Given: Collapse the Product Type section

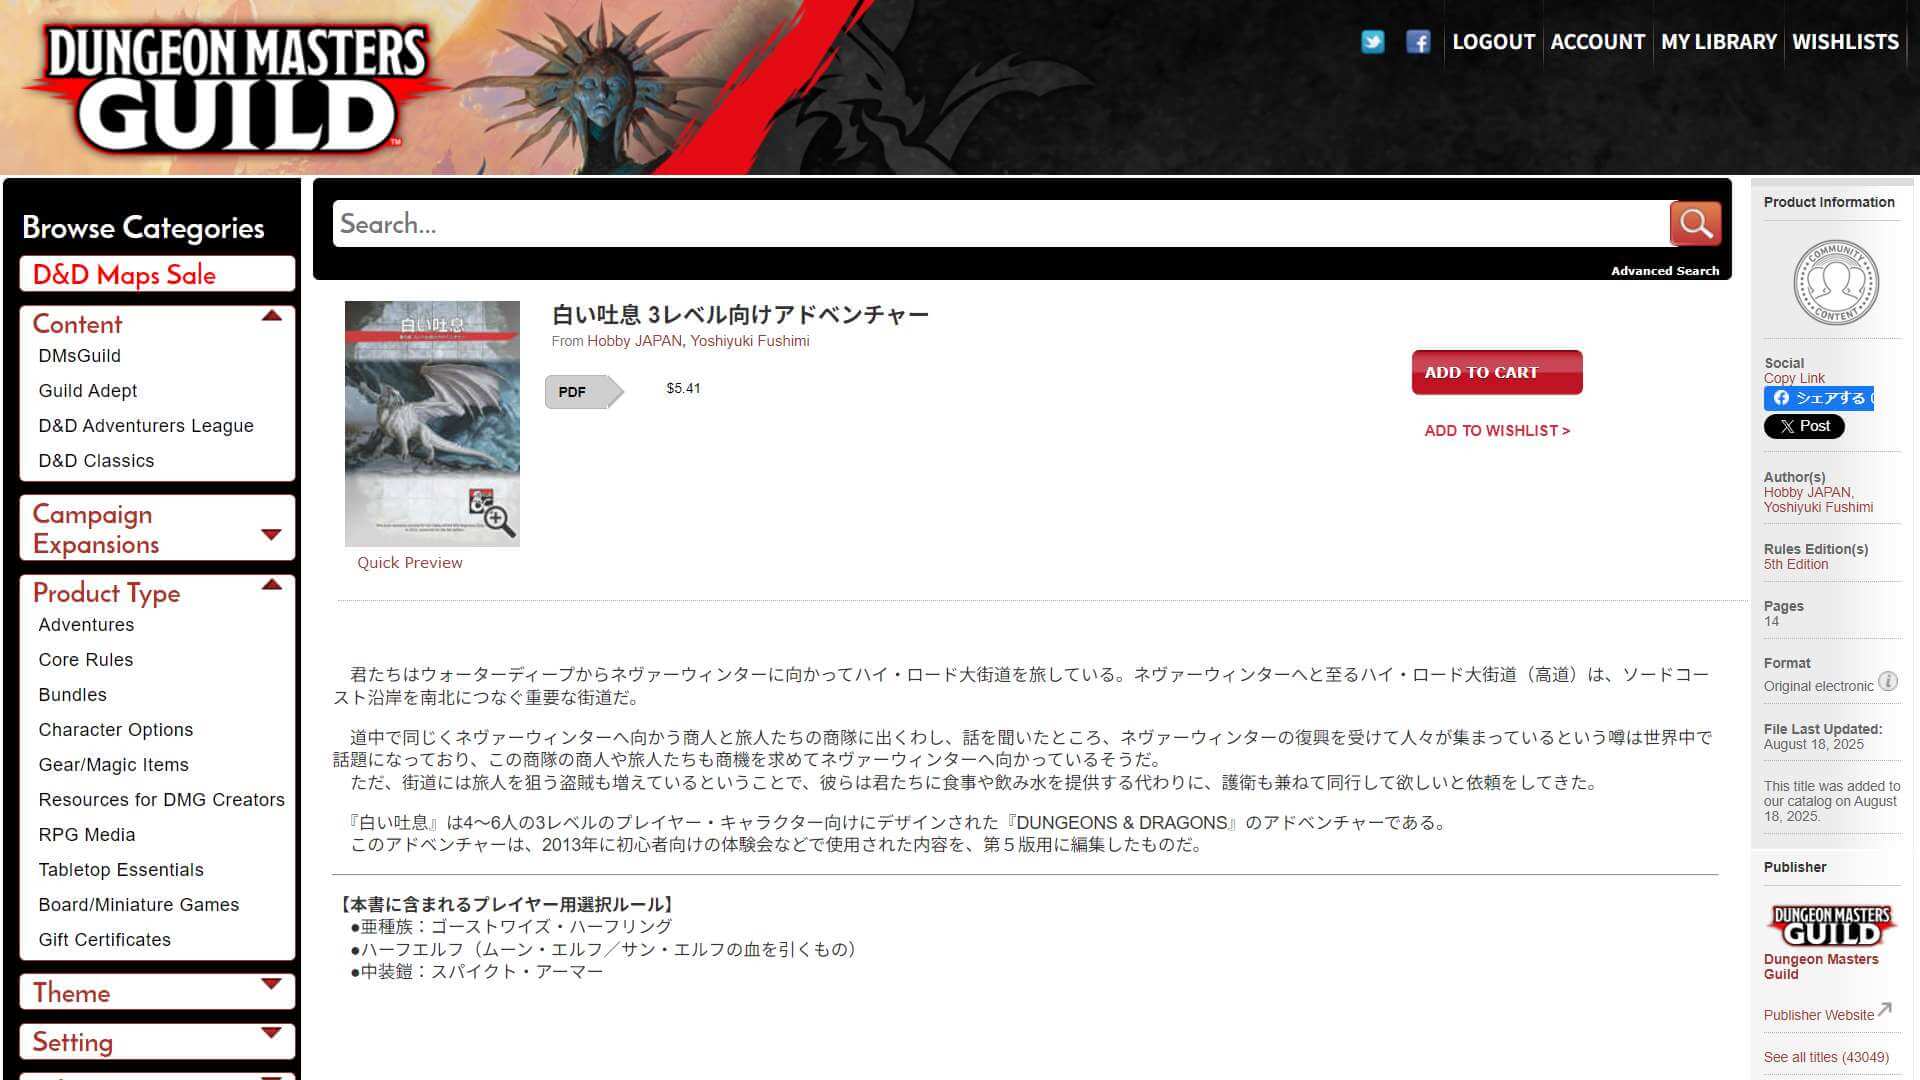Looking at the screenshot, I should (271, 585).
